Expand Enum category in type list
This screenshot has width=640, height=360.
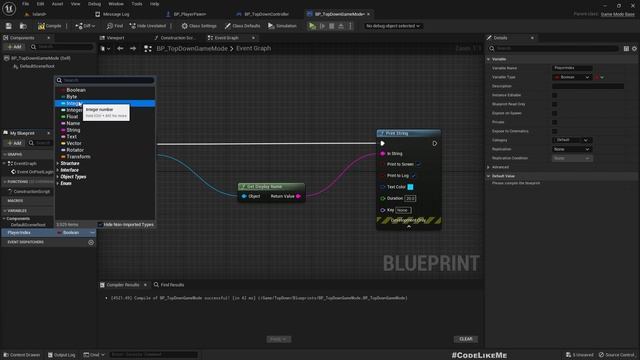point(58,183)
